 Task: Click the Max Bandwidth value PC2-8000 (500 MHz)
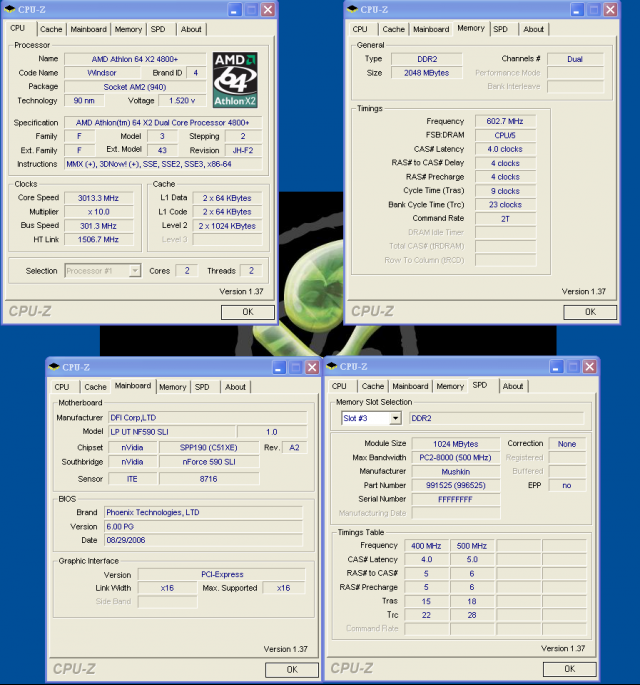click(x=456, y=458)
